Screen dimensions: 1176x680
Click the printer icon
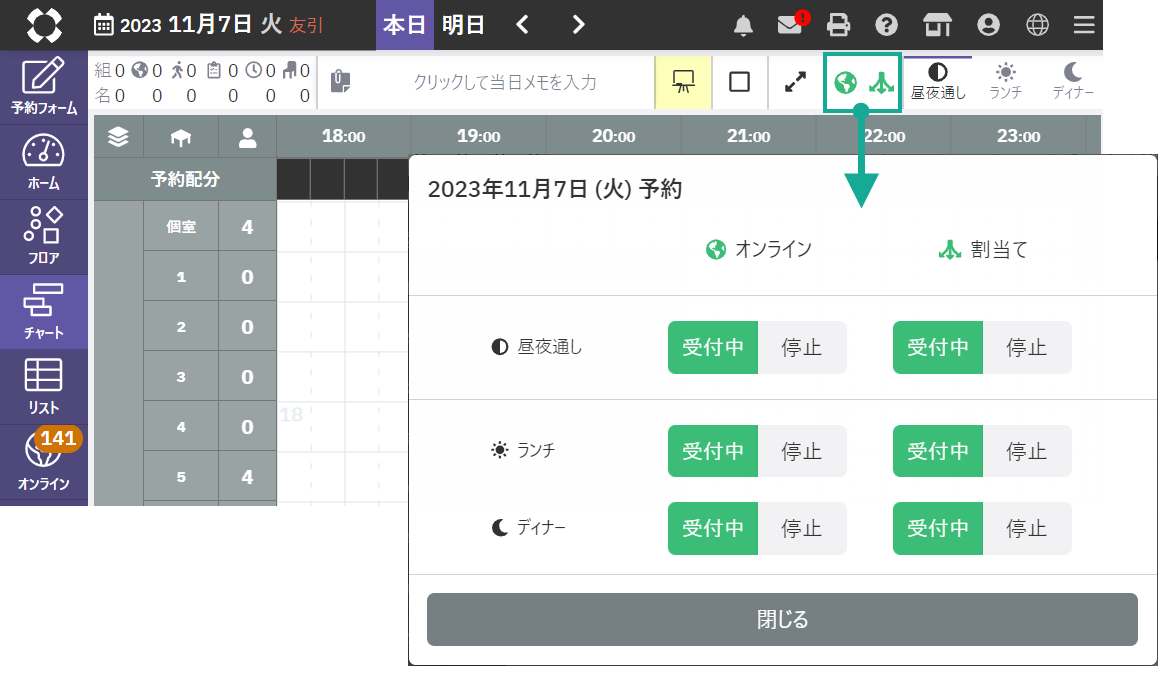pyautogui.click(x=838, y=25)
